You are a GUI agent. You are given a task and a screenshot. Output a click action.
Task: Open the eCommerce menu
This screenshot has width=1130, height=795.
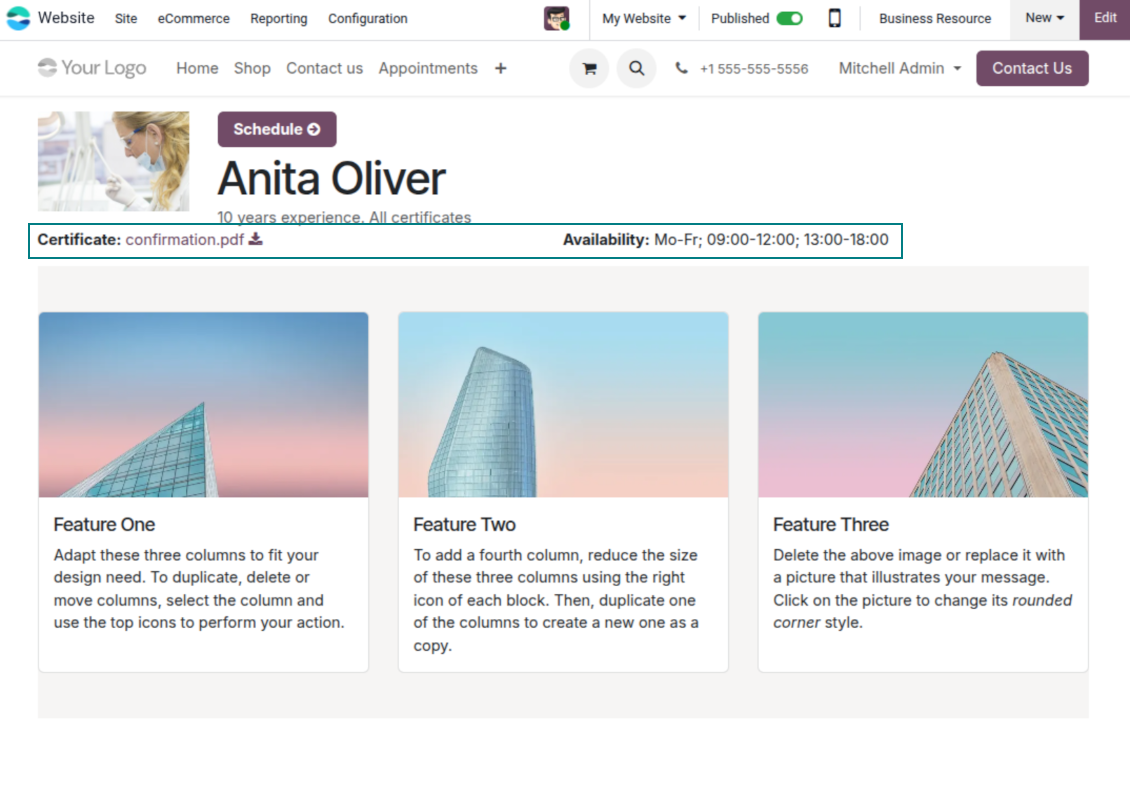click(x=193, y=18)
